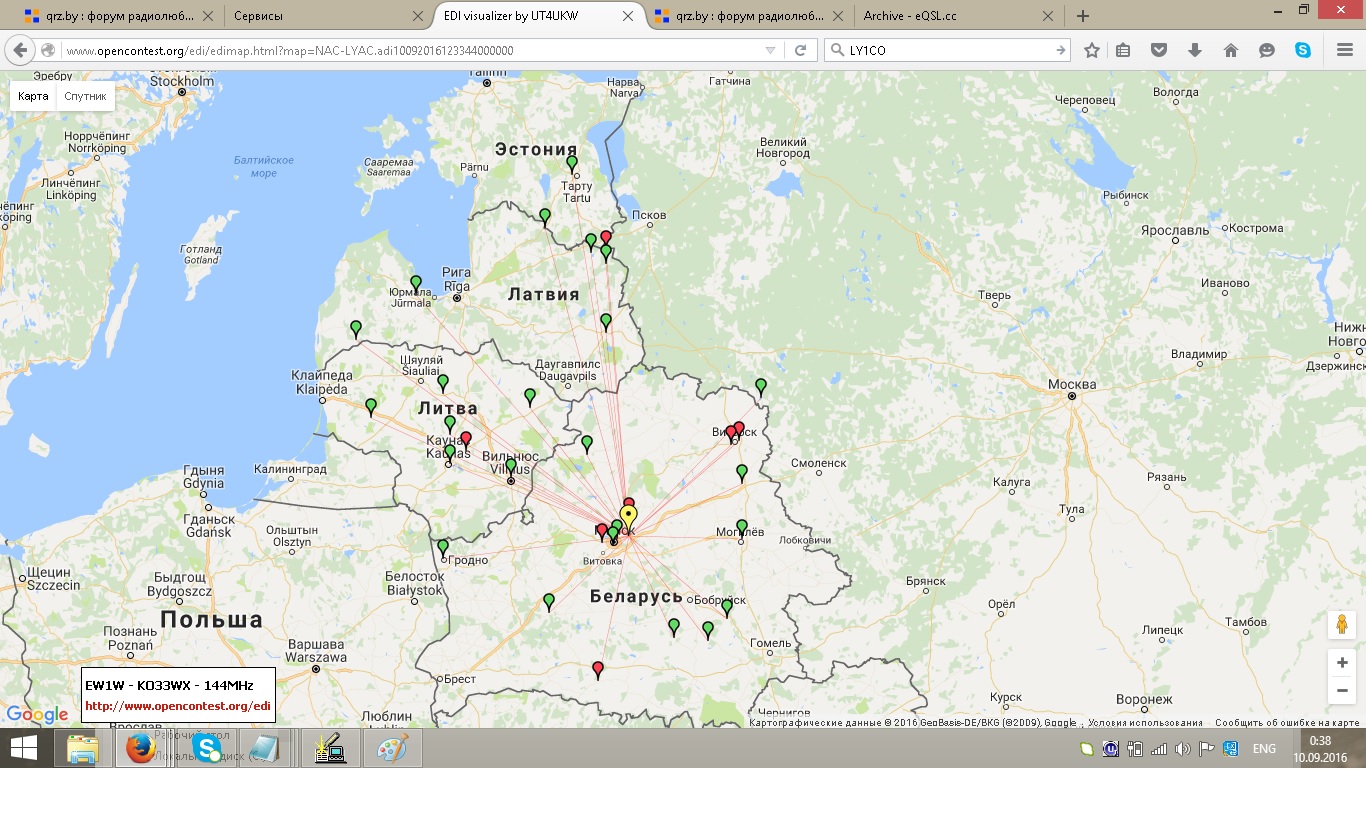The image size is (1366, 820).
Task: Open the opencontest.org/edi link in legend
Action: 177,705
